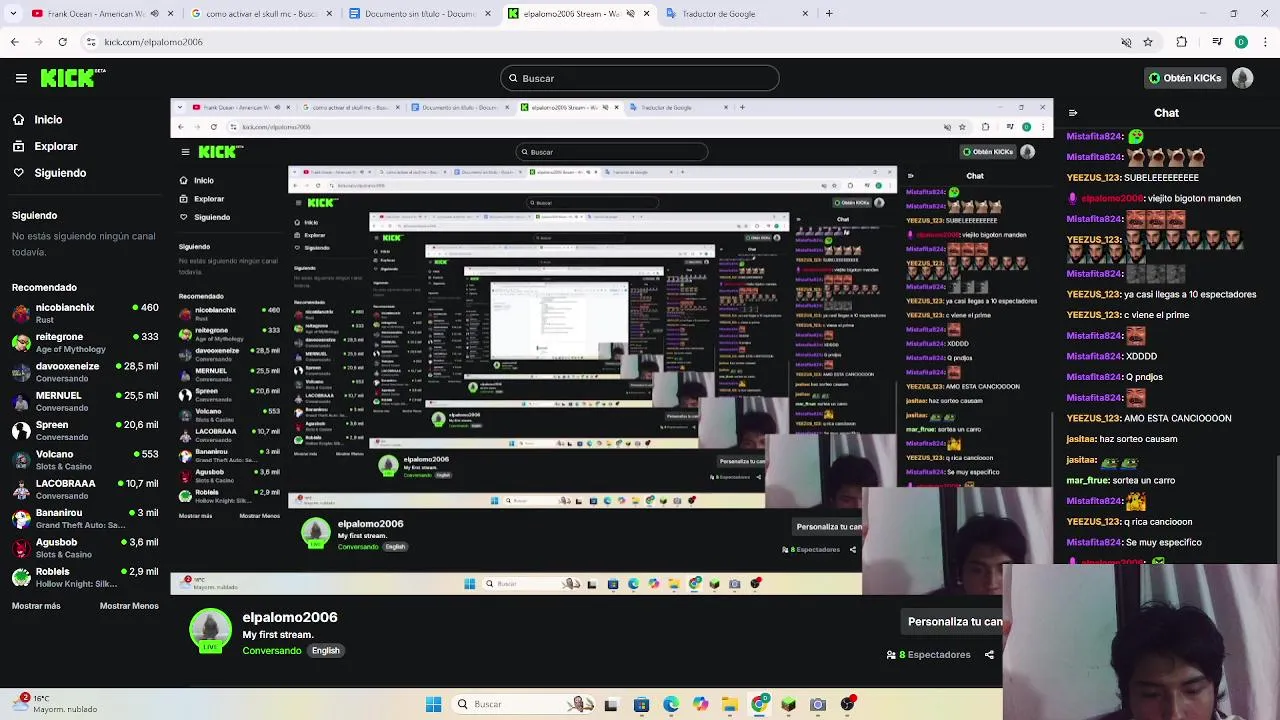Screen dimensions: 1280x720
Task: Open reitegrone Age of Mythology channel
Action: click(85, 343)
